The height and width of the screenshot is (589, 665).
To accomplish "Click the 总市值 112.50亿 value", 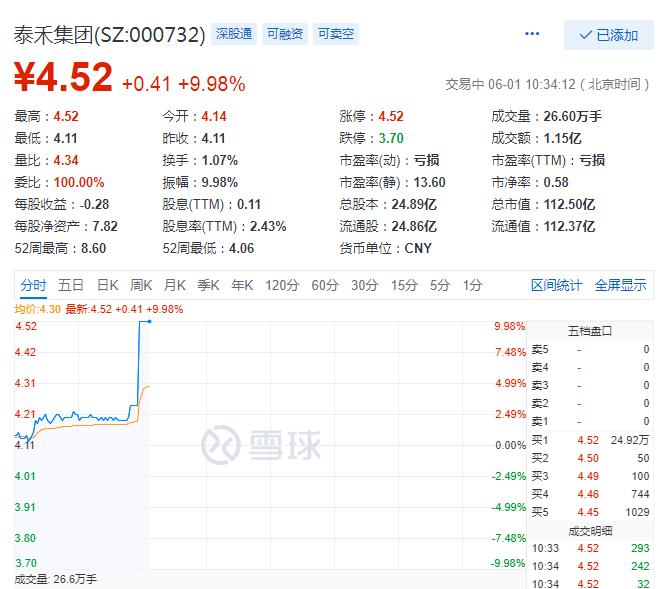I will [570, 204].
